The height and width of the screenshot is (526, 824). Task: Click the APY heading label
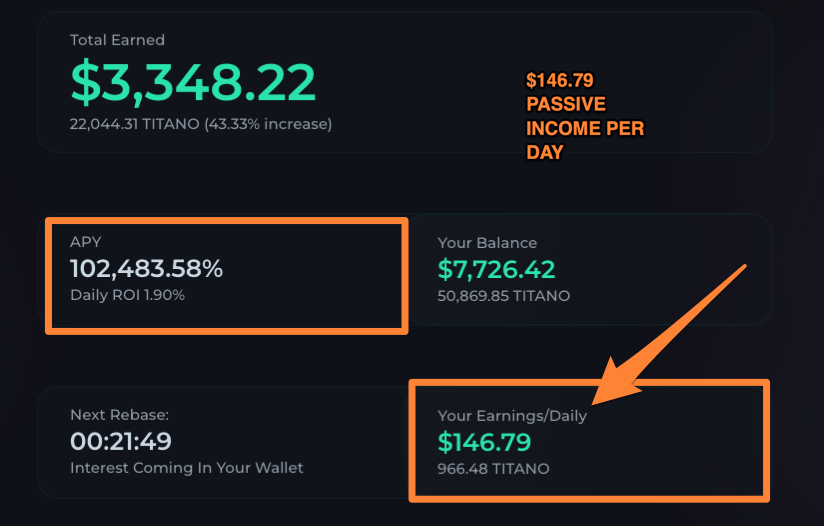(x=85, y=242)
